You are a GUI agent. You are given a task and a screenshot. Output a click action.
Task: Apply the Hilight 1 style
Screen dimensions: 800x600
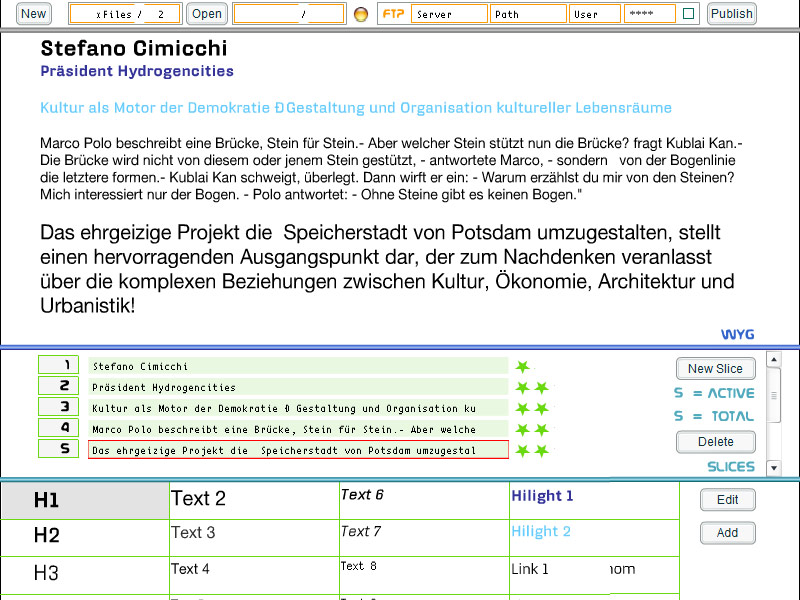pyautogui.click(x=594, y=501)
